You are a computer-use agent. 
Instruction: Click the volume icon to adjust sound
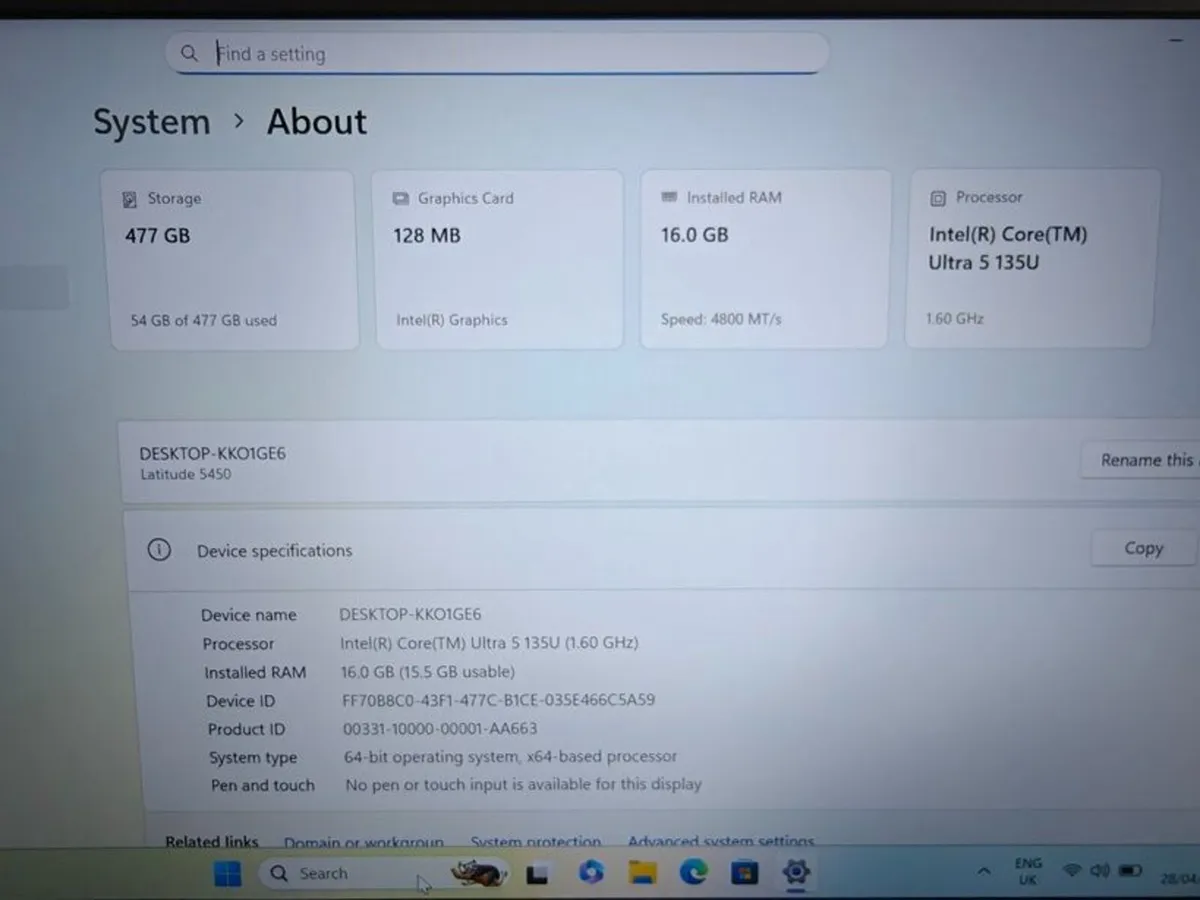coord(1101,871)
